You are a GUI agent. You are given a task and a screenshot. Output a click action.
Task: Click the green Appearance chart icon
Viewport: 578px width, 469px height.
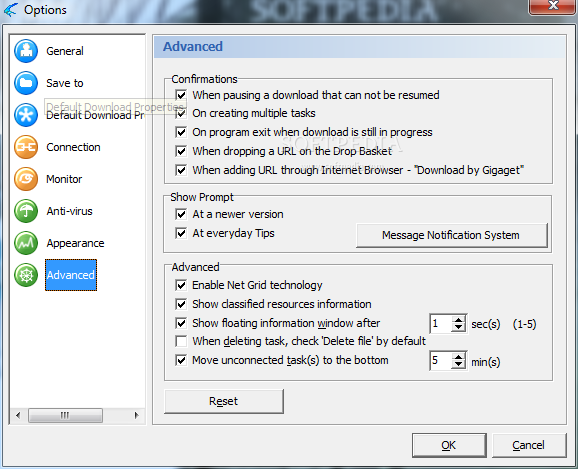26,243
